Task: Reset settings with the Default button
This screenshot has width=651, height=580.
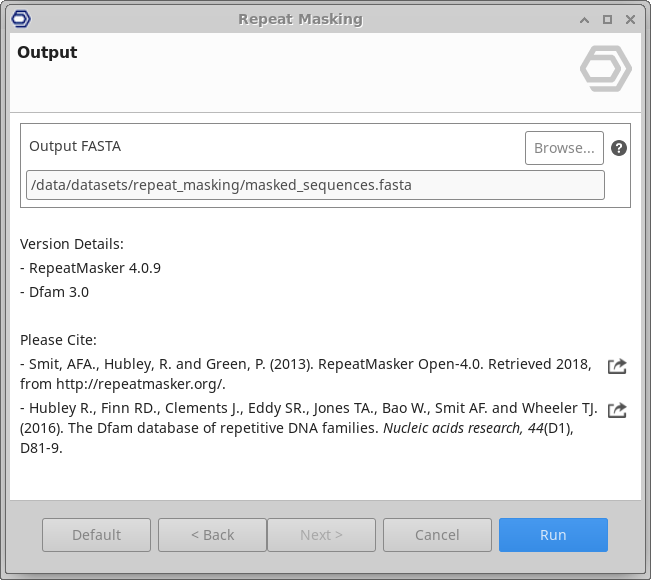Action: click(96, 535)
